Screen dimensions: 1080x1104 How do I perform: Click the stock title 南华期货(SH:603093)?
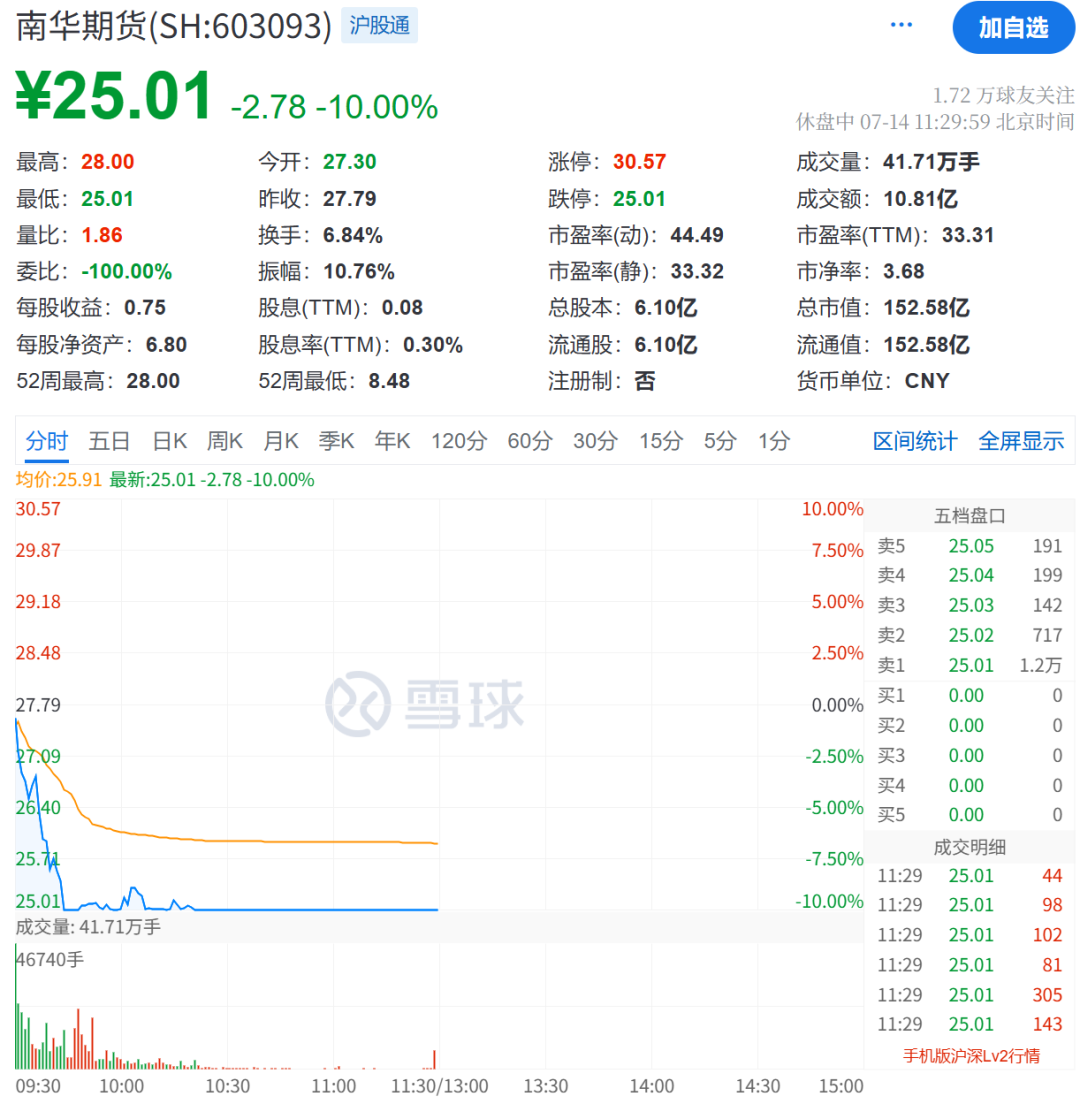[x=173, y=26]
